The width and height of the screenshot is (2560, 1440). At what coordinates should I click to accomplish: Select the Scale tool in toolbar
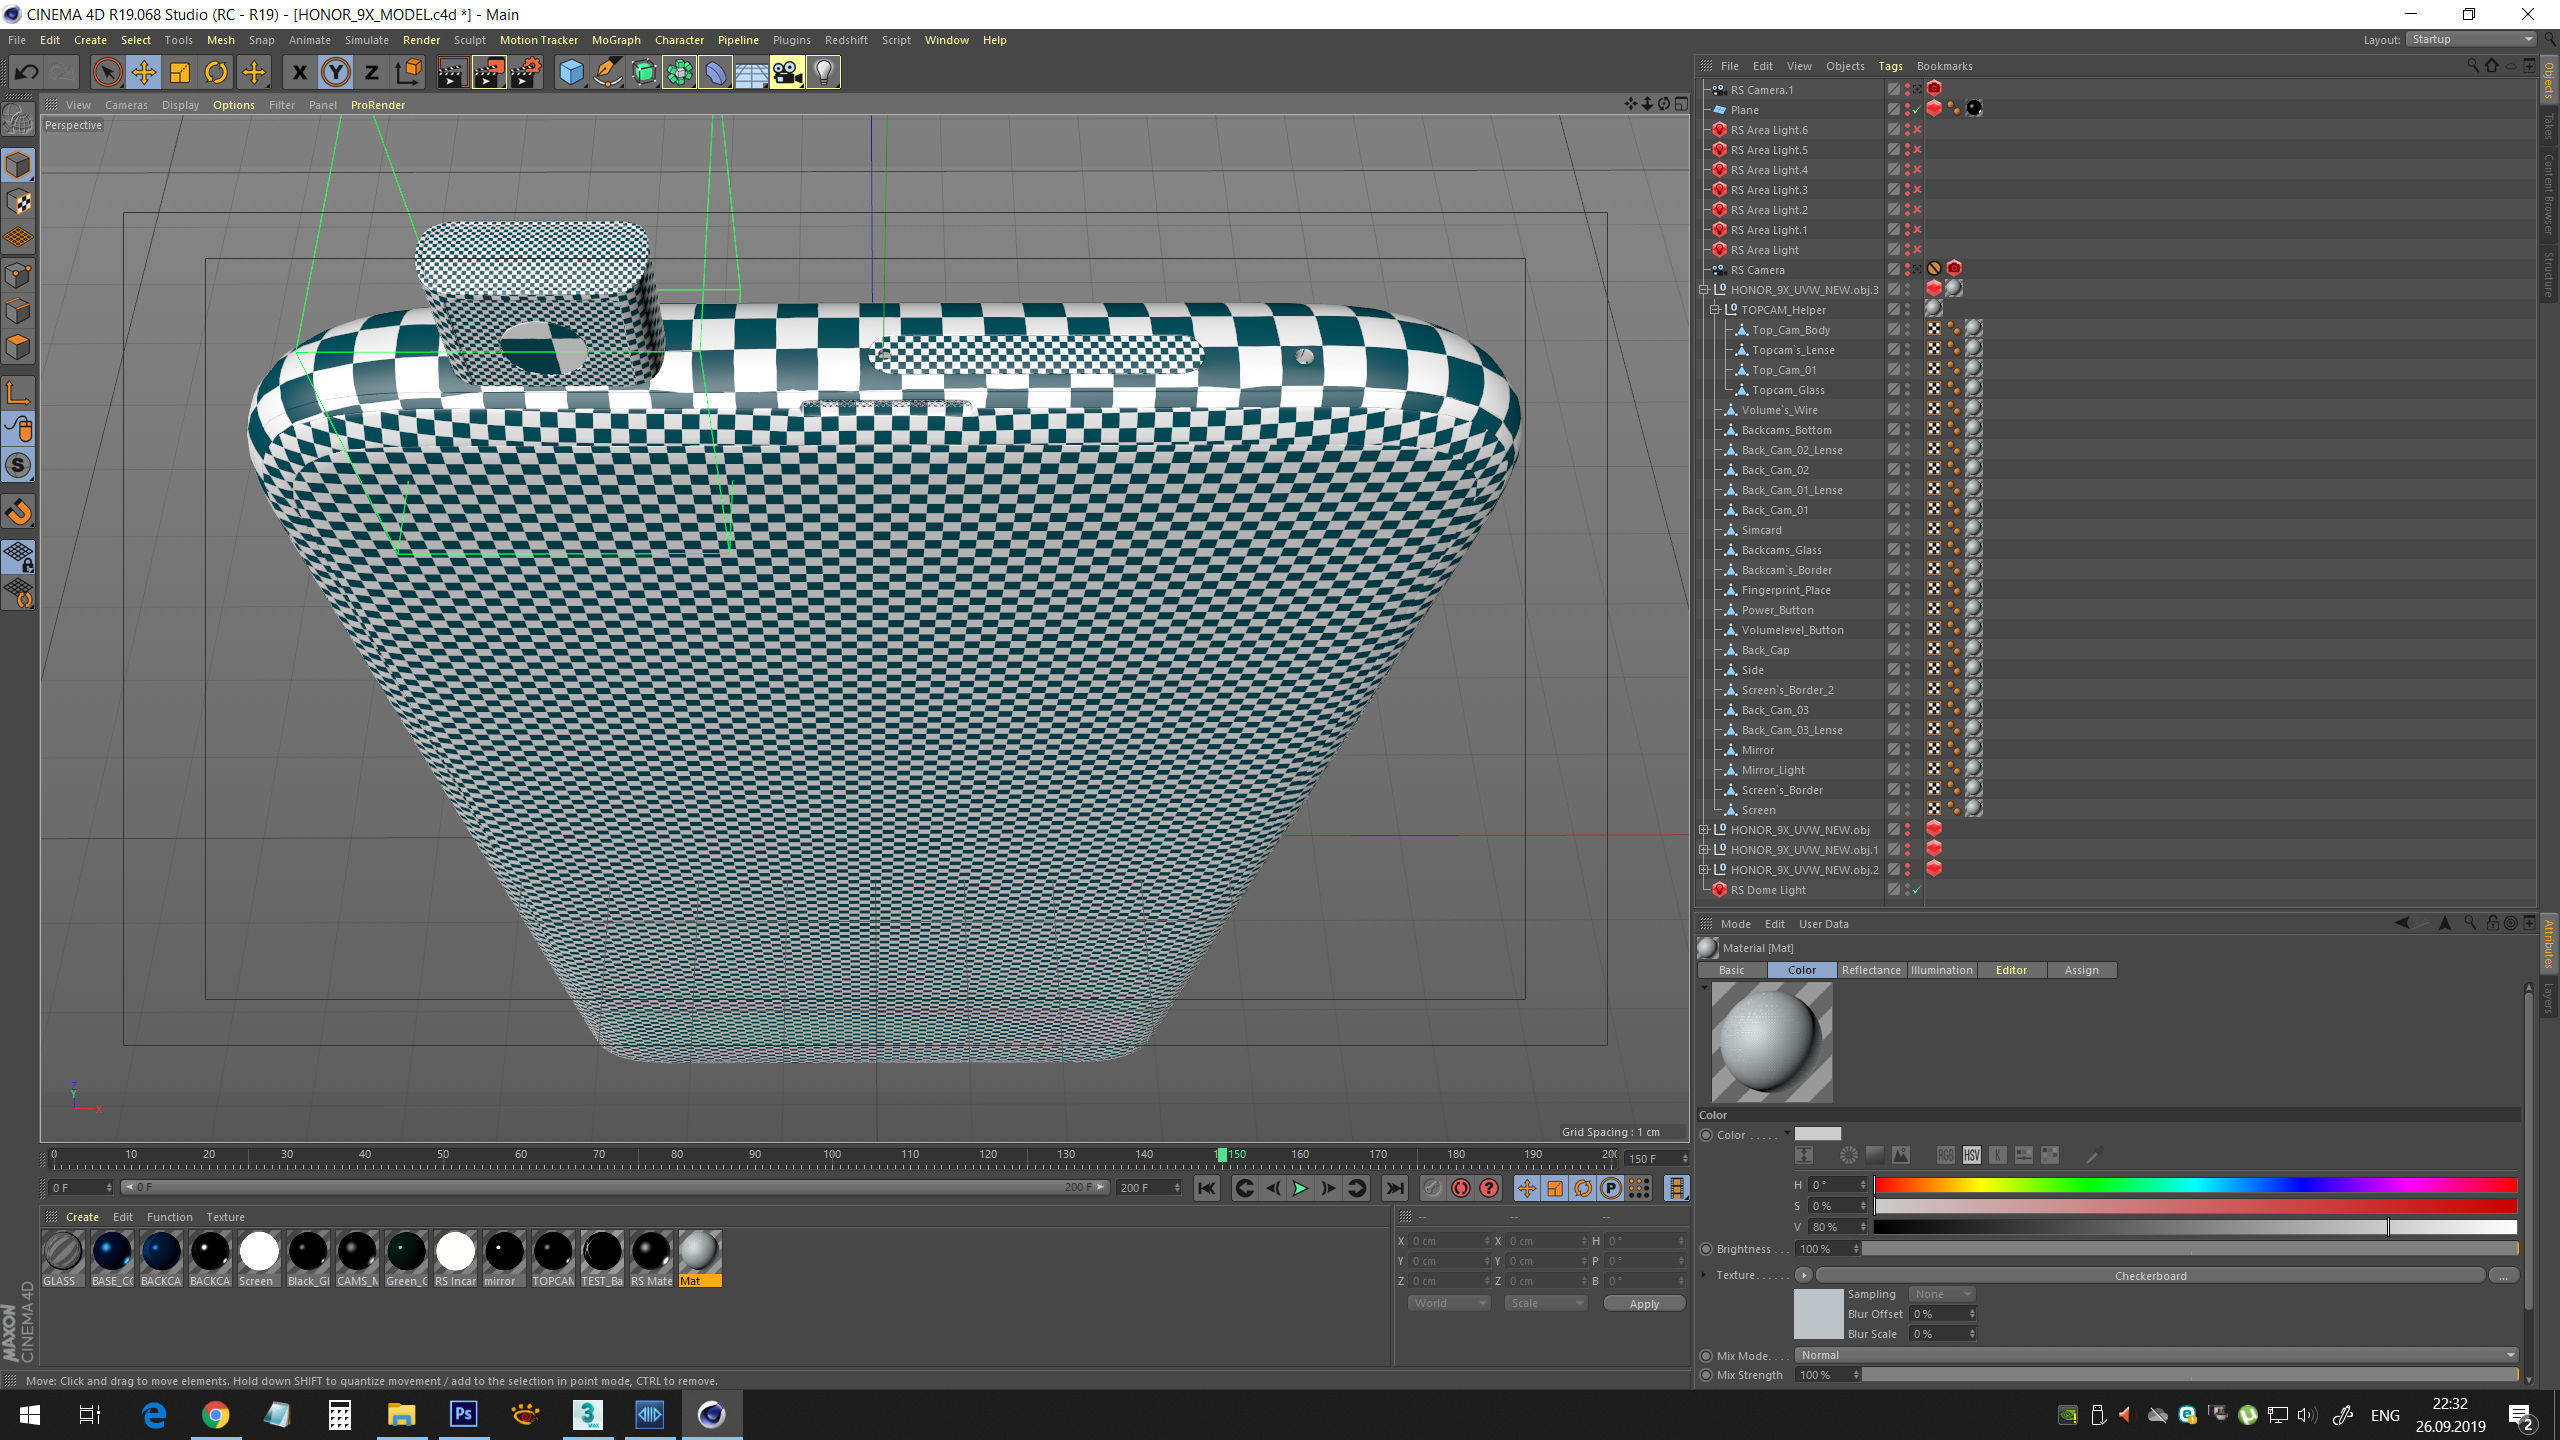pyautogui.click(x=180, y=72)
